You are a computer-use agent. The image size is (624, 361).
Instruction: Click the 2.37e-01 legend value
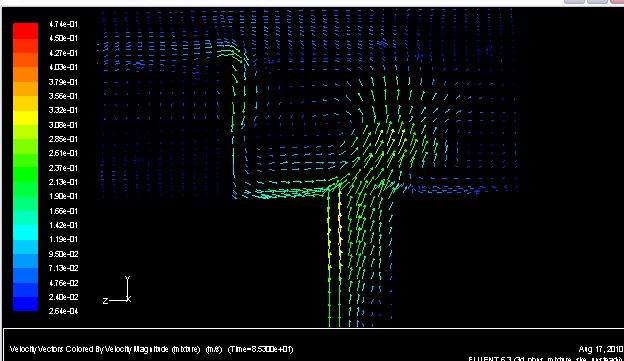point(63,168)
